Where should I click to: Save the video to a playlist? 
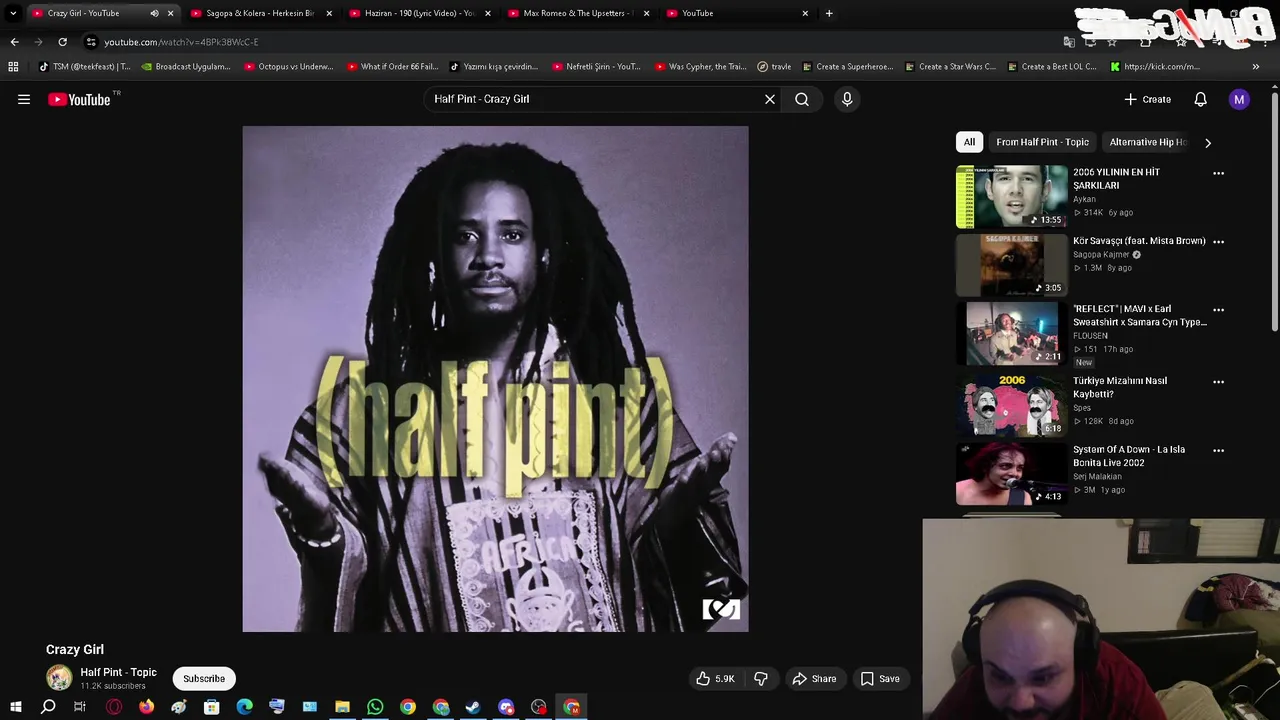[880, 678]
